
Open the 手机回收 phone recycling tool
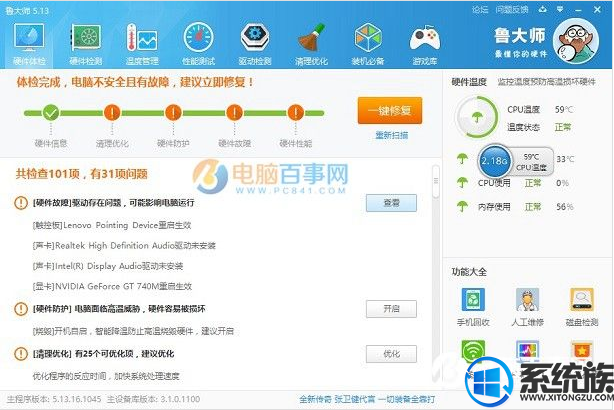473,307
